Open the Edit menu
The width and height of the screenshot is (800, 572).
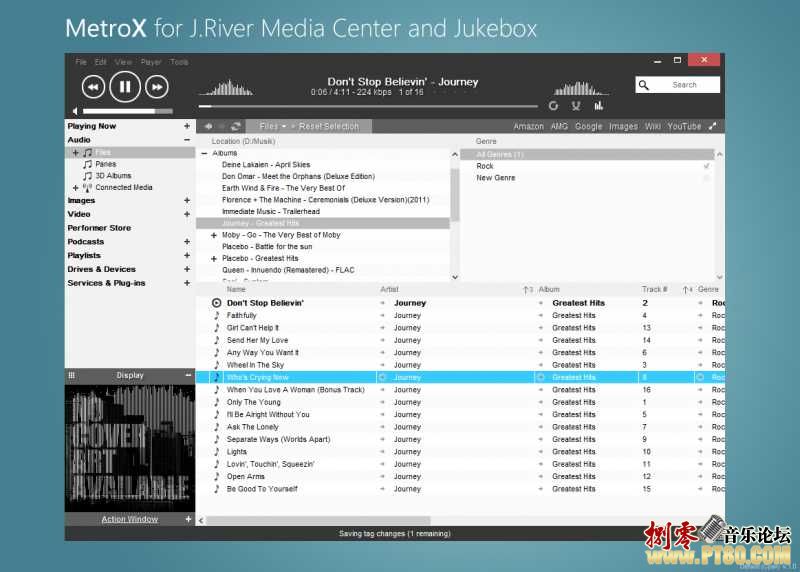(x=101, y=62)
